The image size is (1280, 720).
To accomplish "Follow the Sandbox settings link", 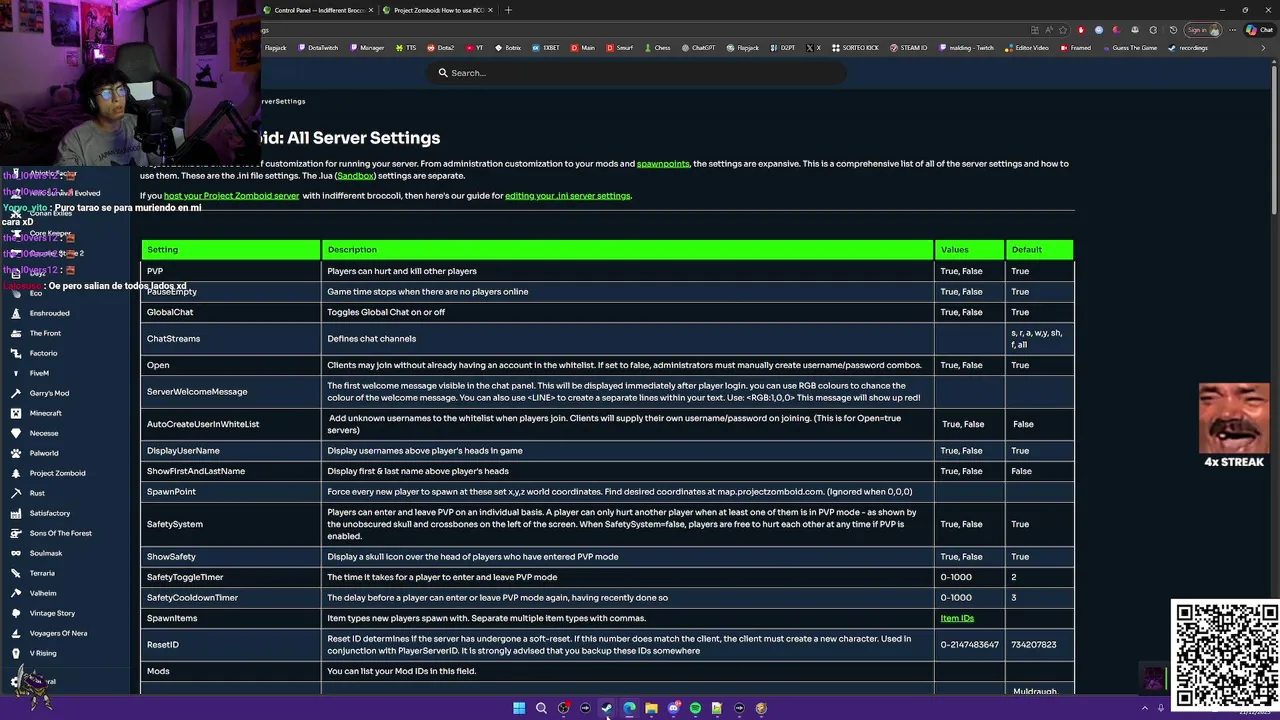I will coord(356,176).
